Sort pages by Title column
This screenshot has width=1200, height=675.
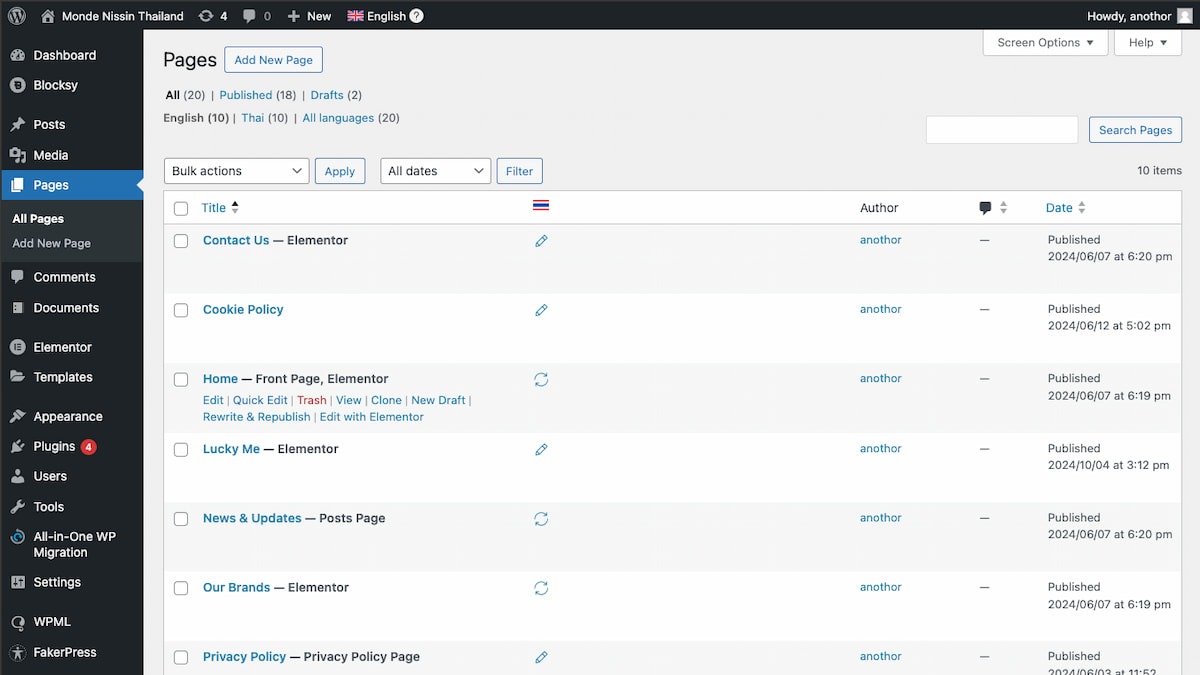pos(220,208)
